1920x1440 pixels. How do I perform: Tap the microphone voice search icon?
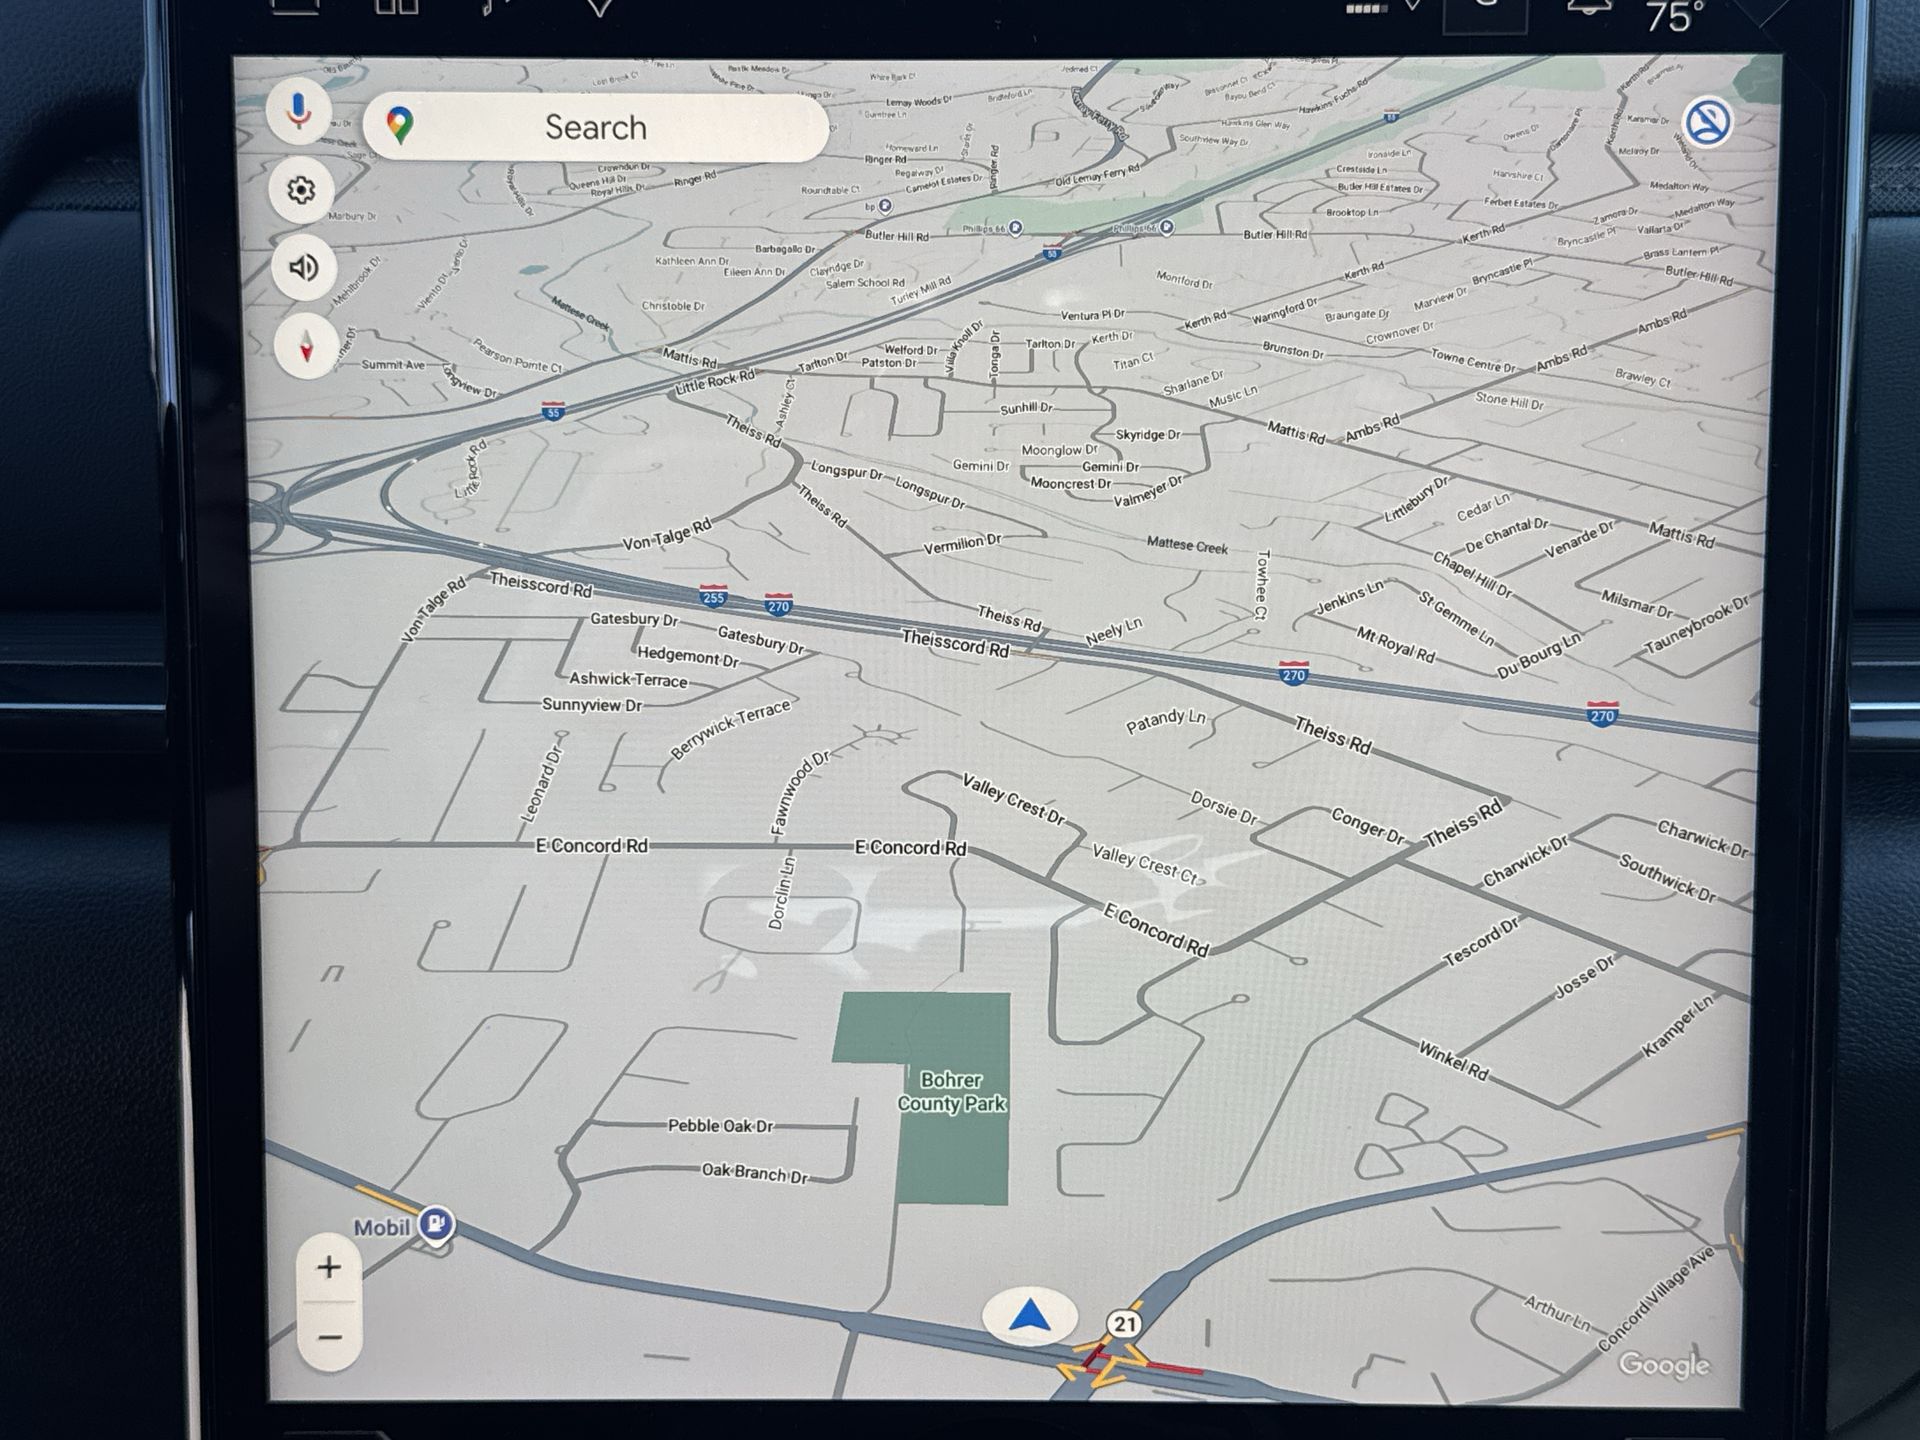(298, 111)
